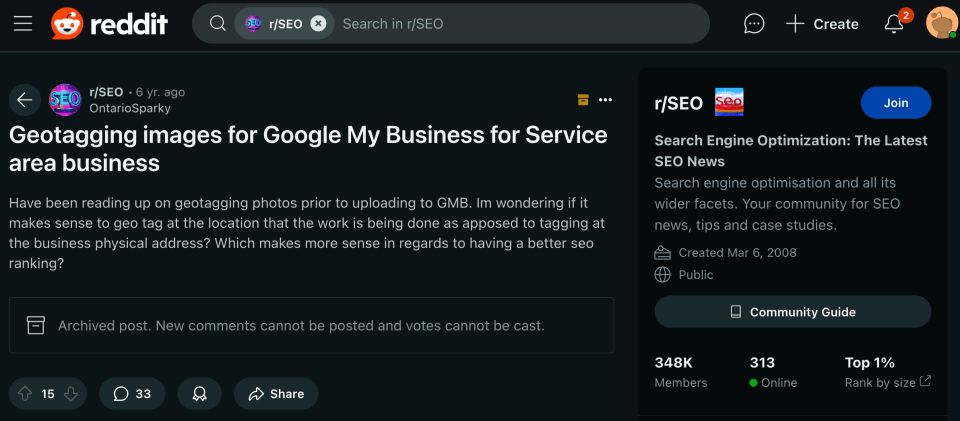This screenshot has height=421, width=960.
Task: Join the r/SEO community
Action: point(896,103)
